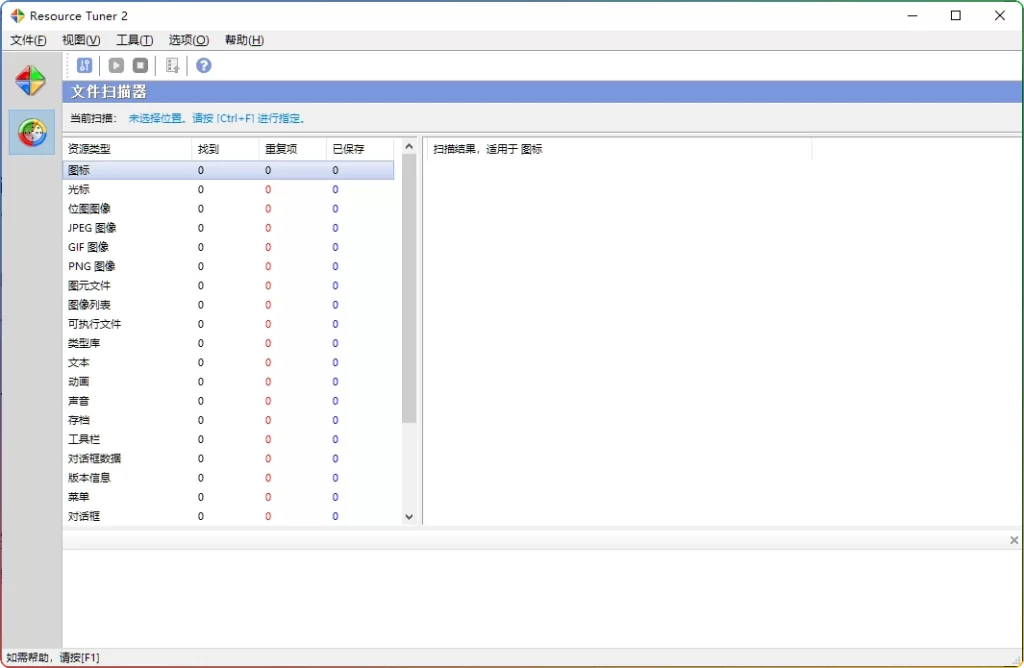This screenshot has height=668, width=1024.
Task: Click the scrollbar down arrow in the list
Action: (x=409, y=517)
